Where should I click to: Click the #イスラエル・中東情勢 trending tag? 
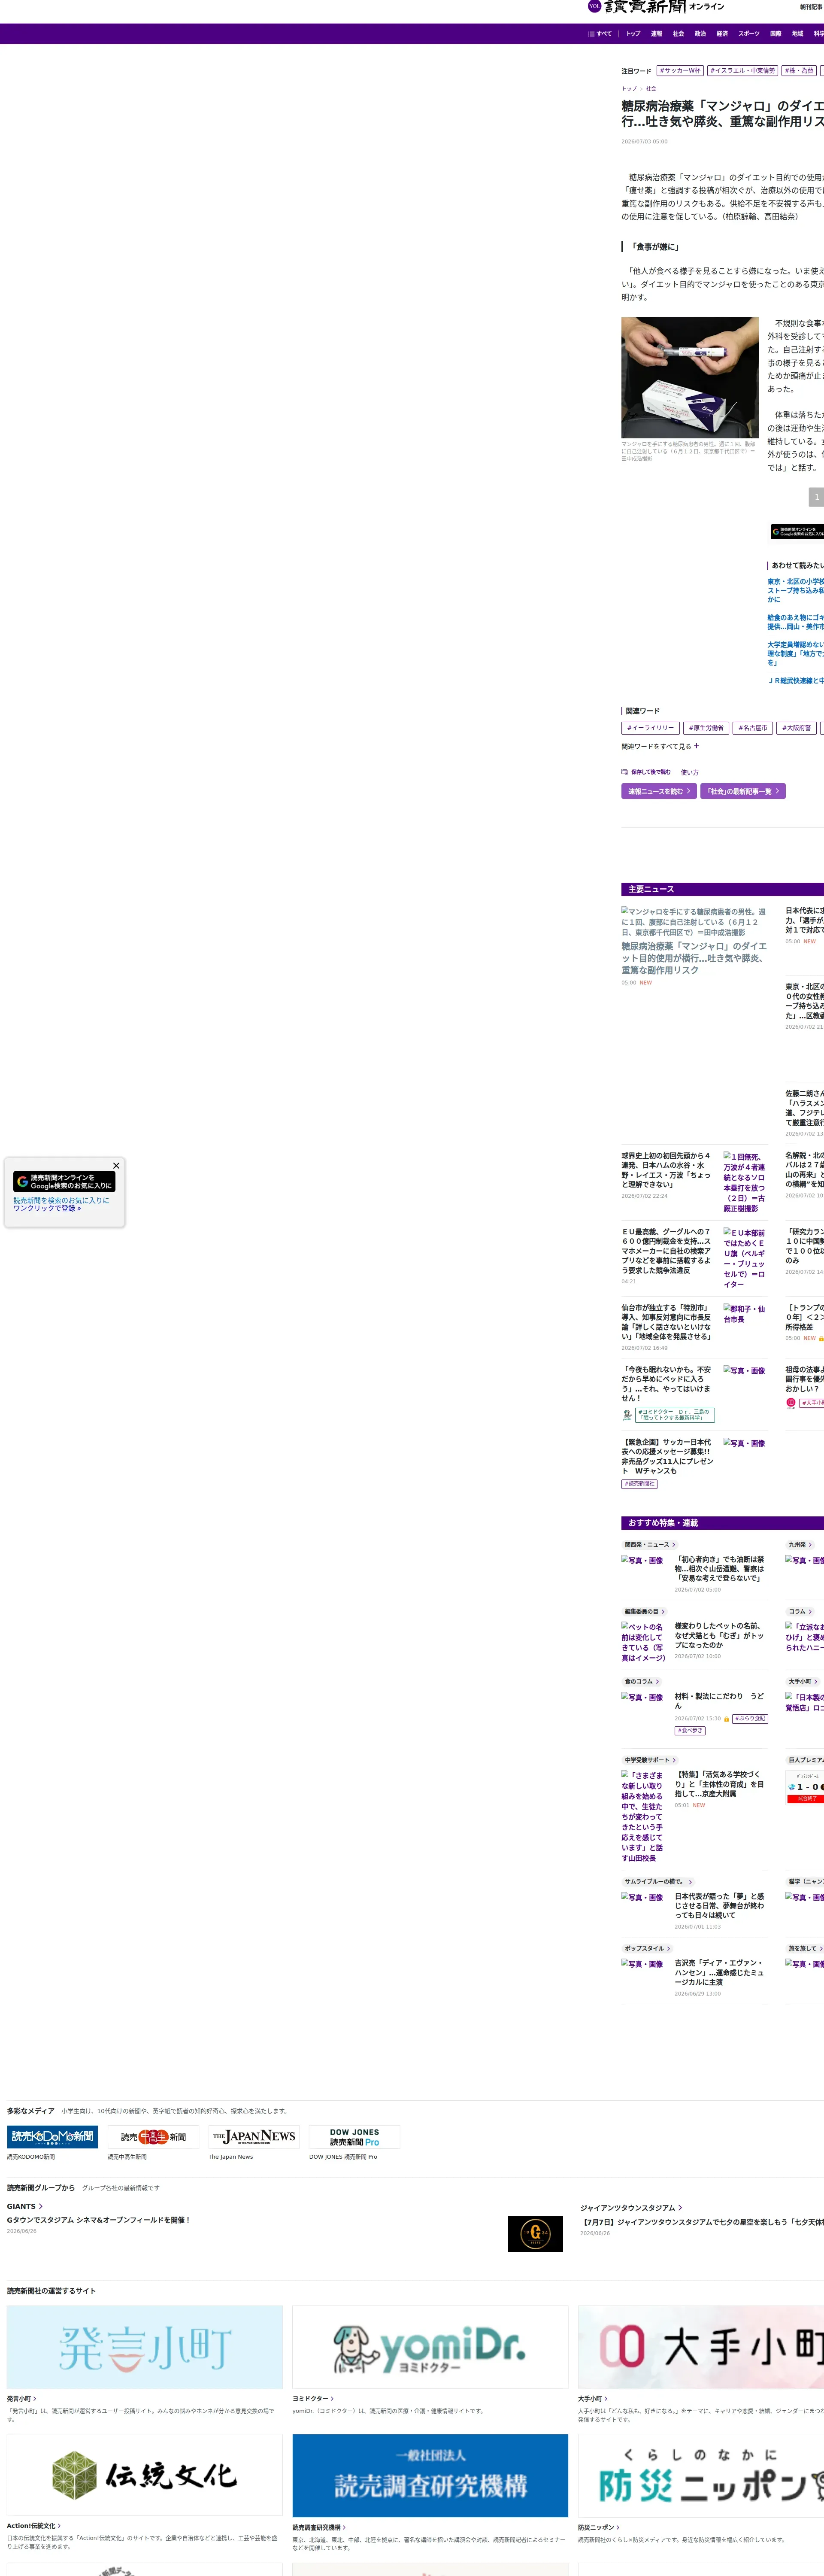(x=743, y=71)
